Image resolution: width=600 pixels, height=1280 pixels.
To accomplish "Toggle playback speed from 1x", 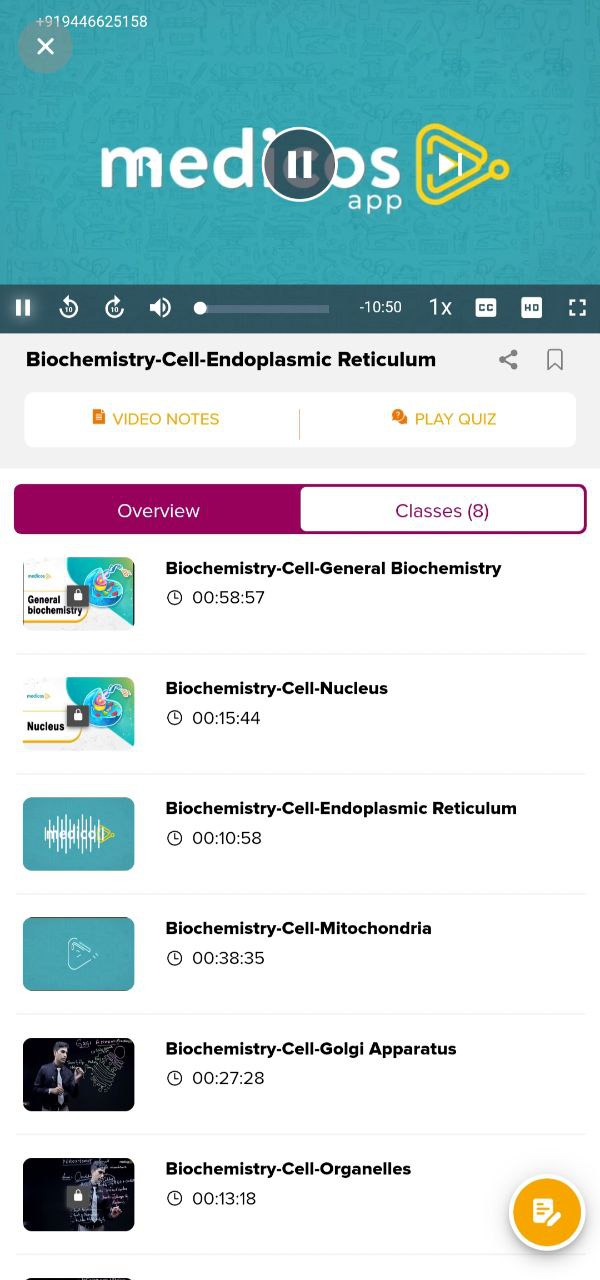I will click(x=440, y=307).
